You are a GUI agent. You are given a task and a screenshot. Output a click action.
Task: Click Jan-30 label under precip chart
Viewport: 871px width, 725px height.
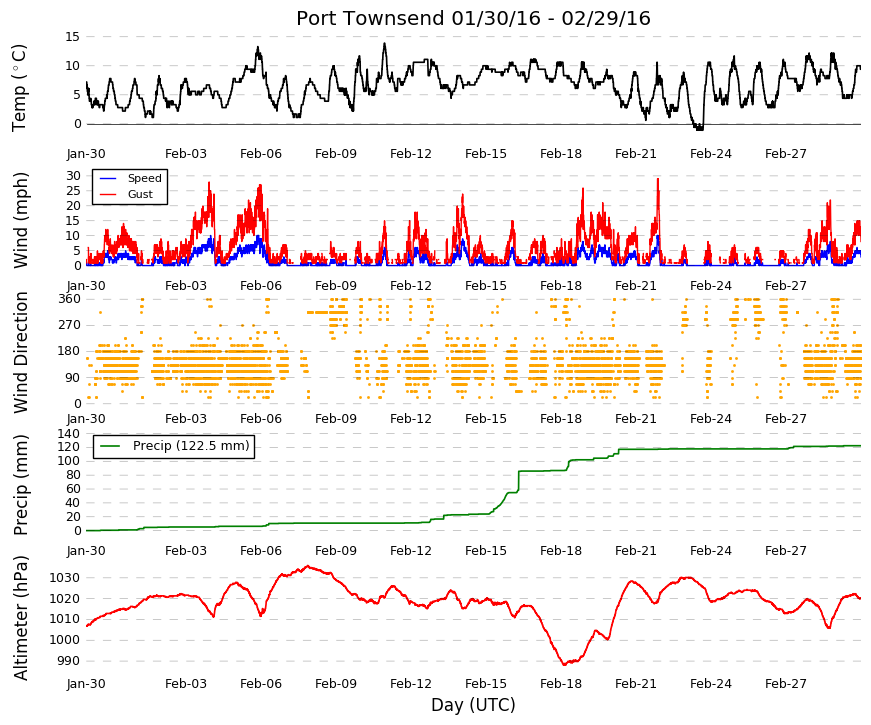coord(86,551)
